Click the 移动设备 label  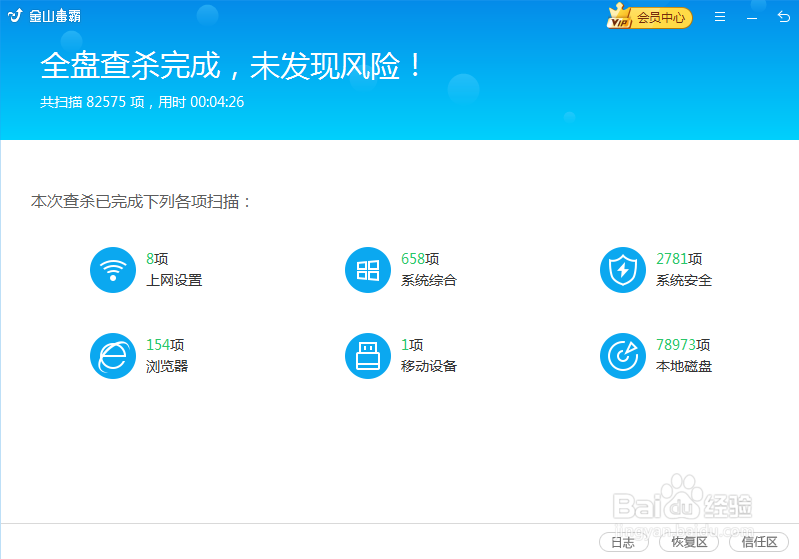[x=429, y=366]
